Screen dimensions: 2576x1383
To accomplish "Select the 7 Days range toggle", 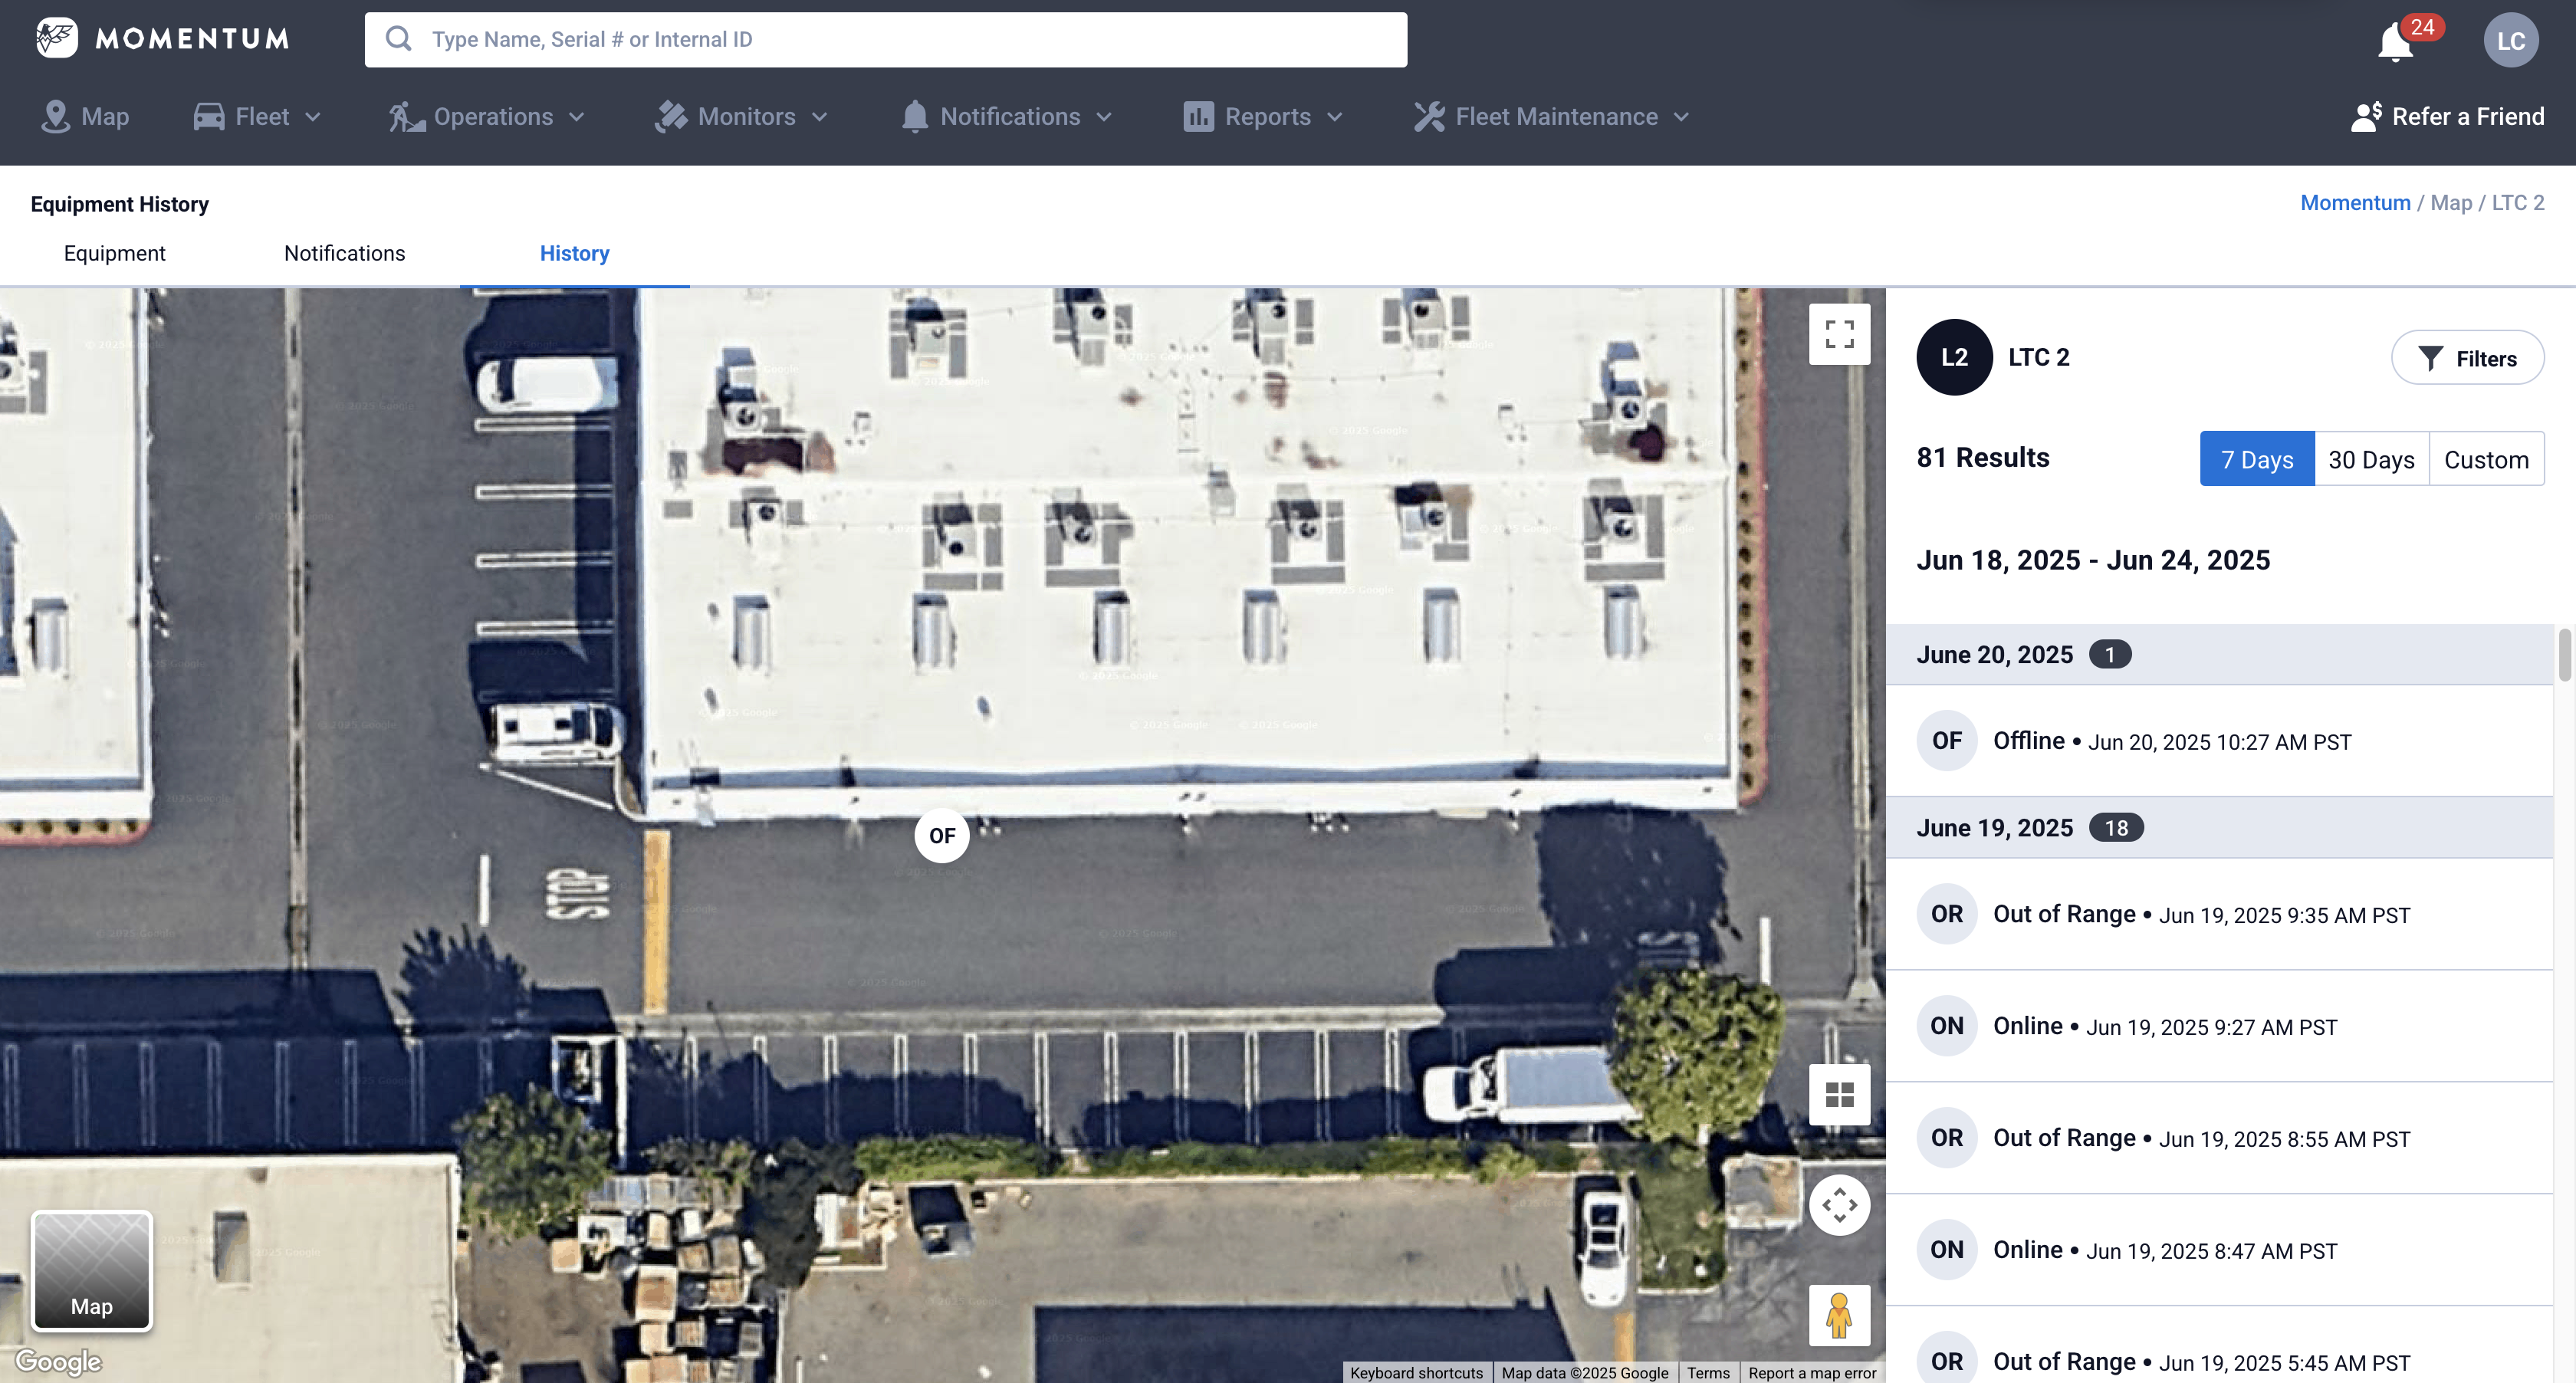I will tap(2256, 459).
